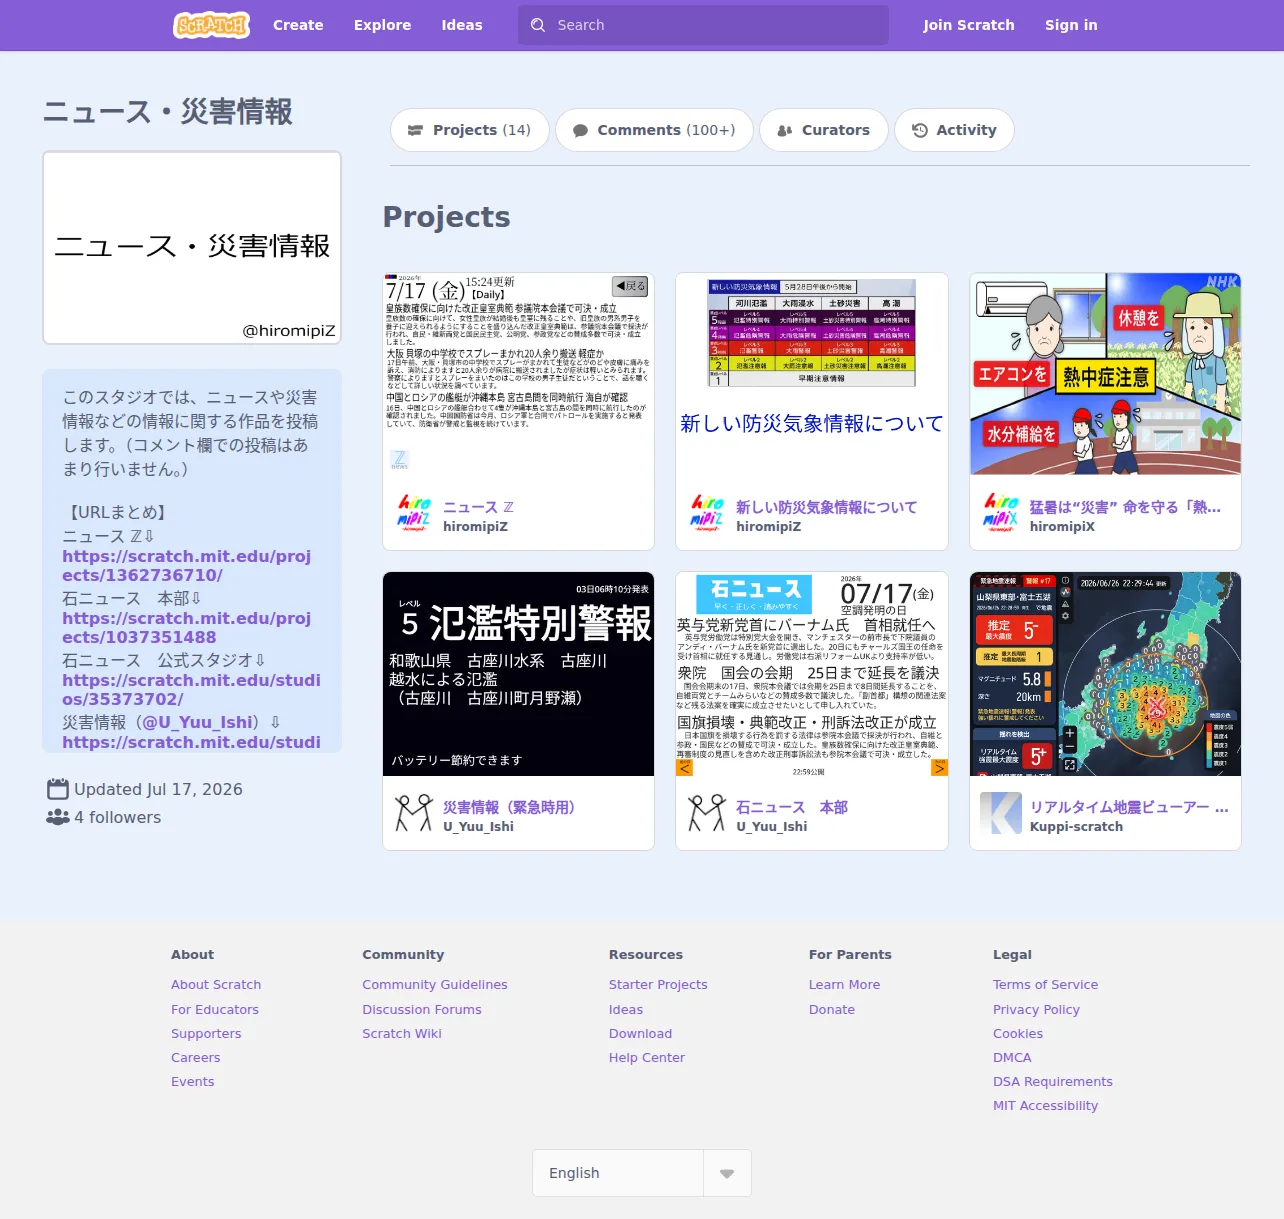Click the Join Scratch link
This screenshot has height=1219, width=1284.
tap(969, 25)
